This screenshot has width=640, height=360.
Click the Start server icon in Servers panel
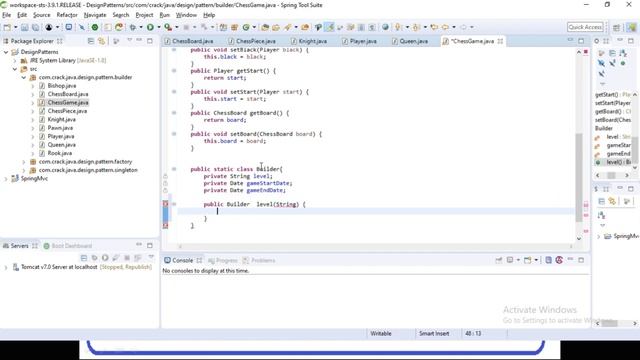[105, 258]
